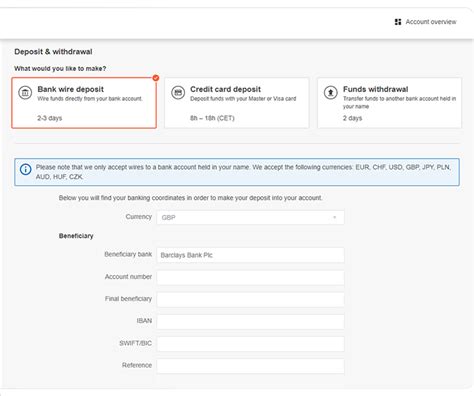This screenshot has width=474, height=396.
Task: Click the orange selected checkmark badge
Action: pyautogui.click(x=156, y=78)
